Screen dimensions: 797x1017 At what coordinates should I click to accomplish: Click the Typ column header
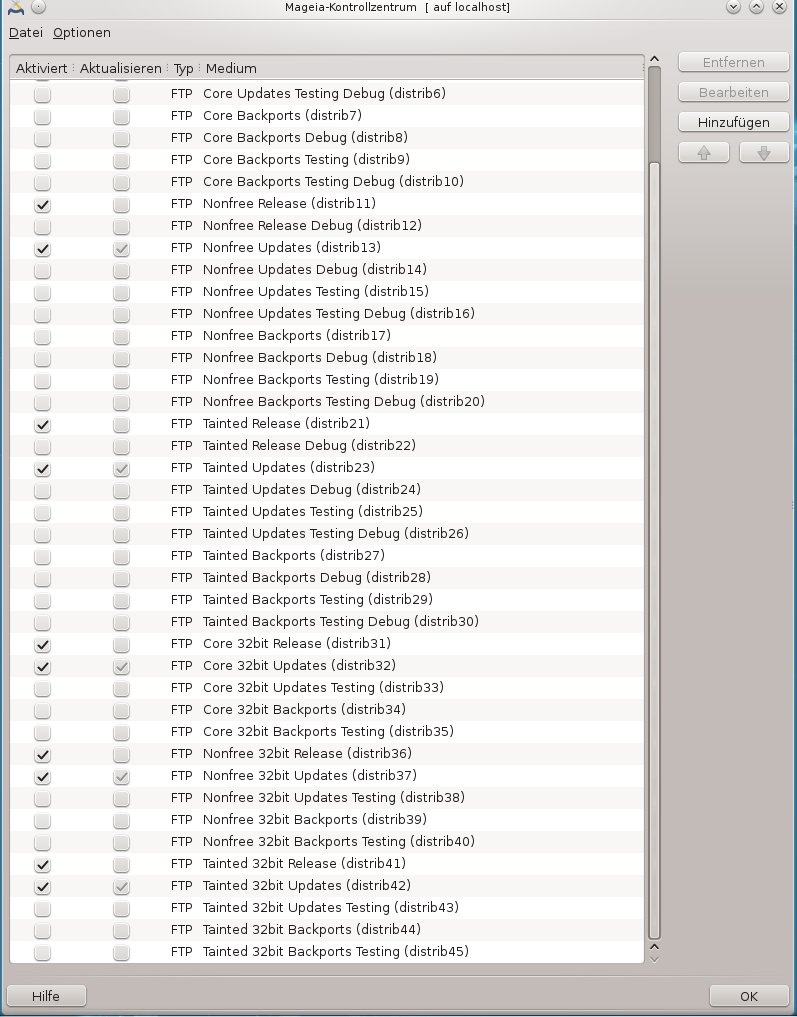[x=184, y=68]
